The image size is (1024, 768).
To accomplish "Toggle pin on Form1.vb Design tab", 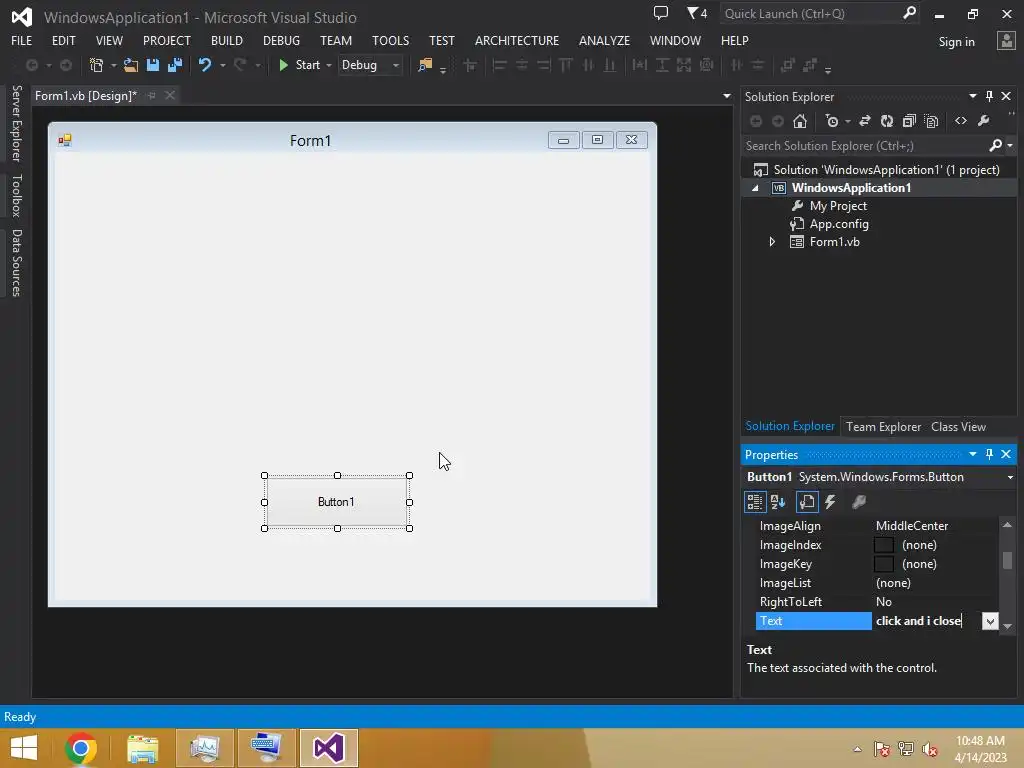I will 152,95.
